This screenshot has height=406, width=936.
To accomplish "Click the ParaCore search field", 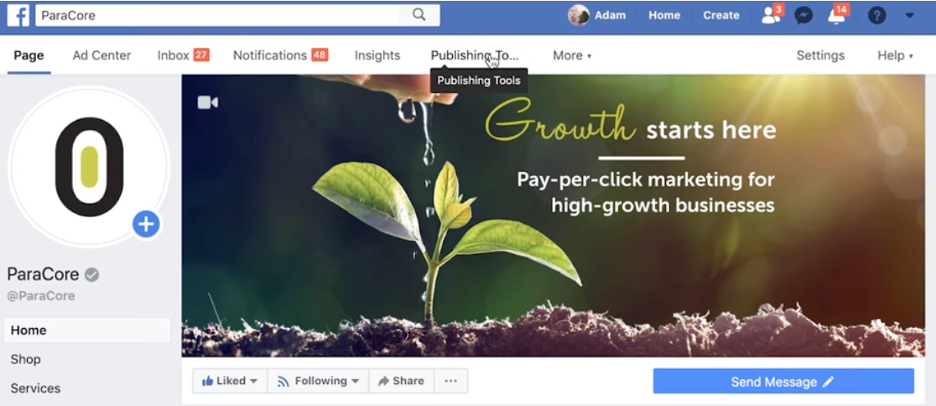I will pyautogui.click(x=217, y=16).
